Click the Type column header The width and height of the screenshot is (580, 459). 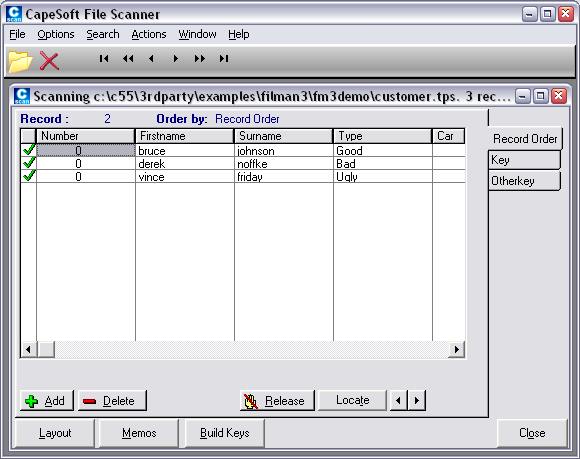[382, 136]
